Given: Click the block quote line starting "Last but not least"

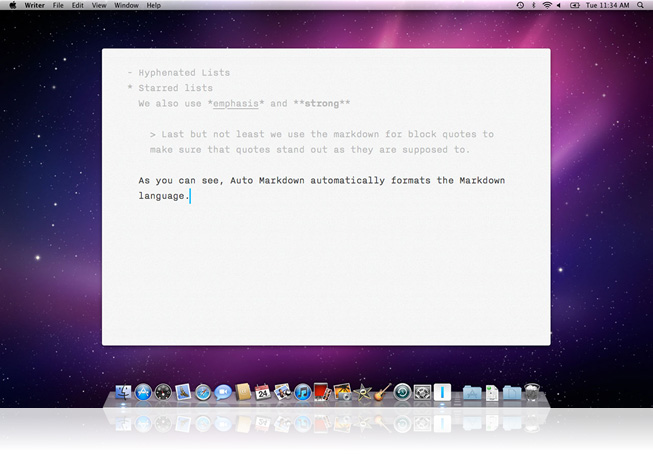Looking at the screenshot, I should (322, 135).
